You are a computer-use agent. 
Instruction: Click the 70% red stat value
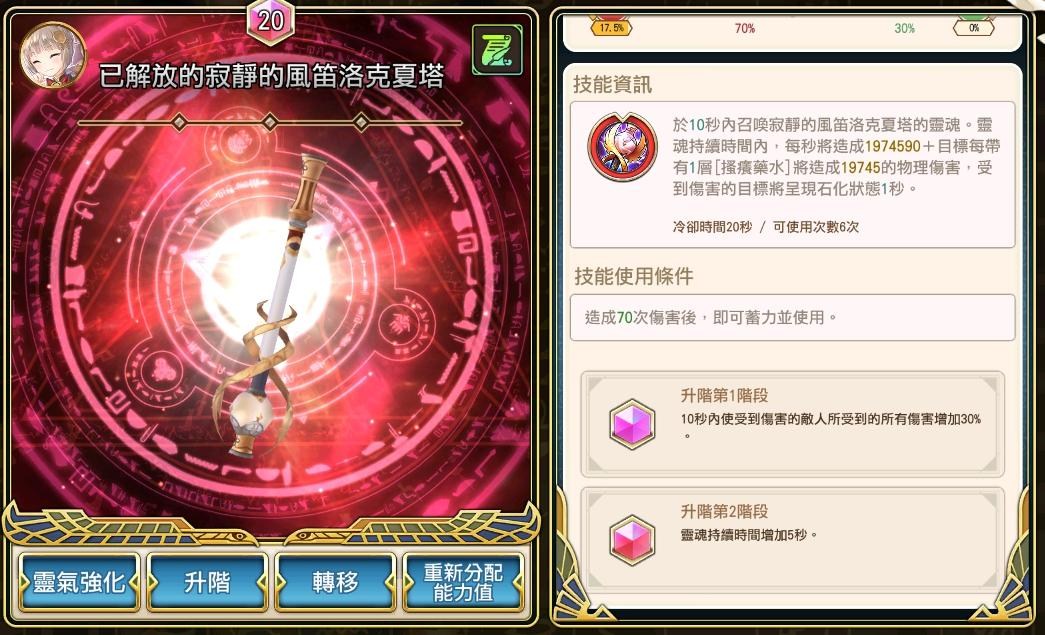coord(744,28)
